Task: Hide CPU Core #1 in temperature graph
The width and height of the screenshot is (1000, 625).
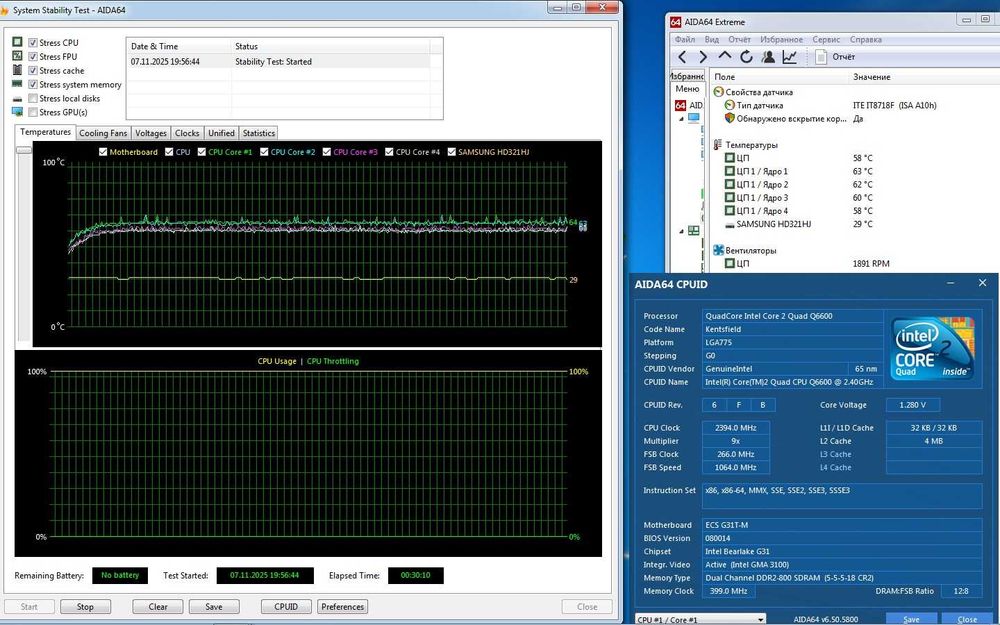Action: tap(202, 152)
